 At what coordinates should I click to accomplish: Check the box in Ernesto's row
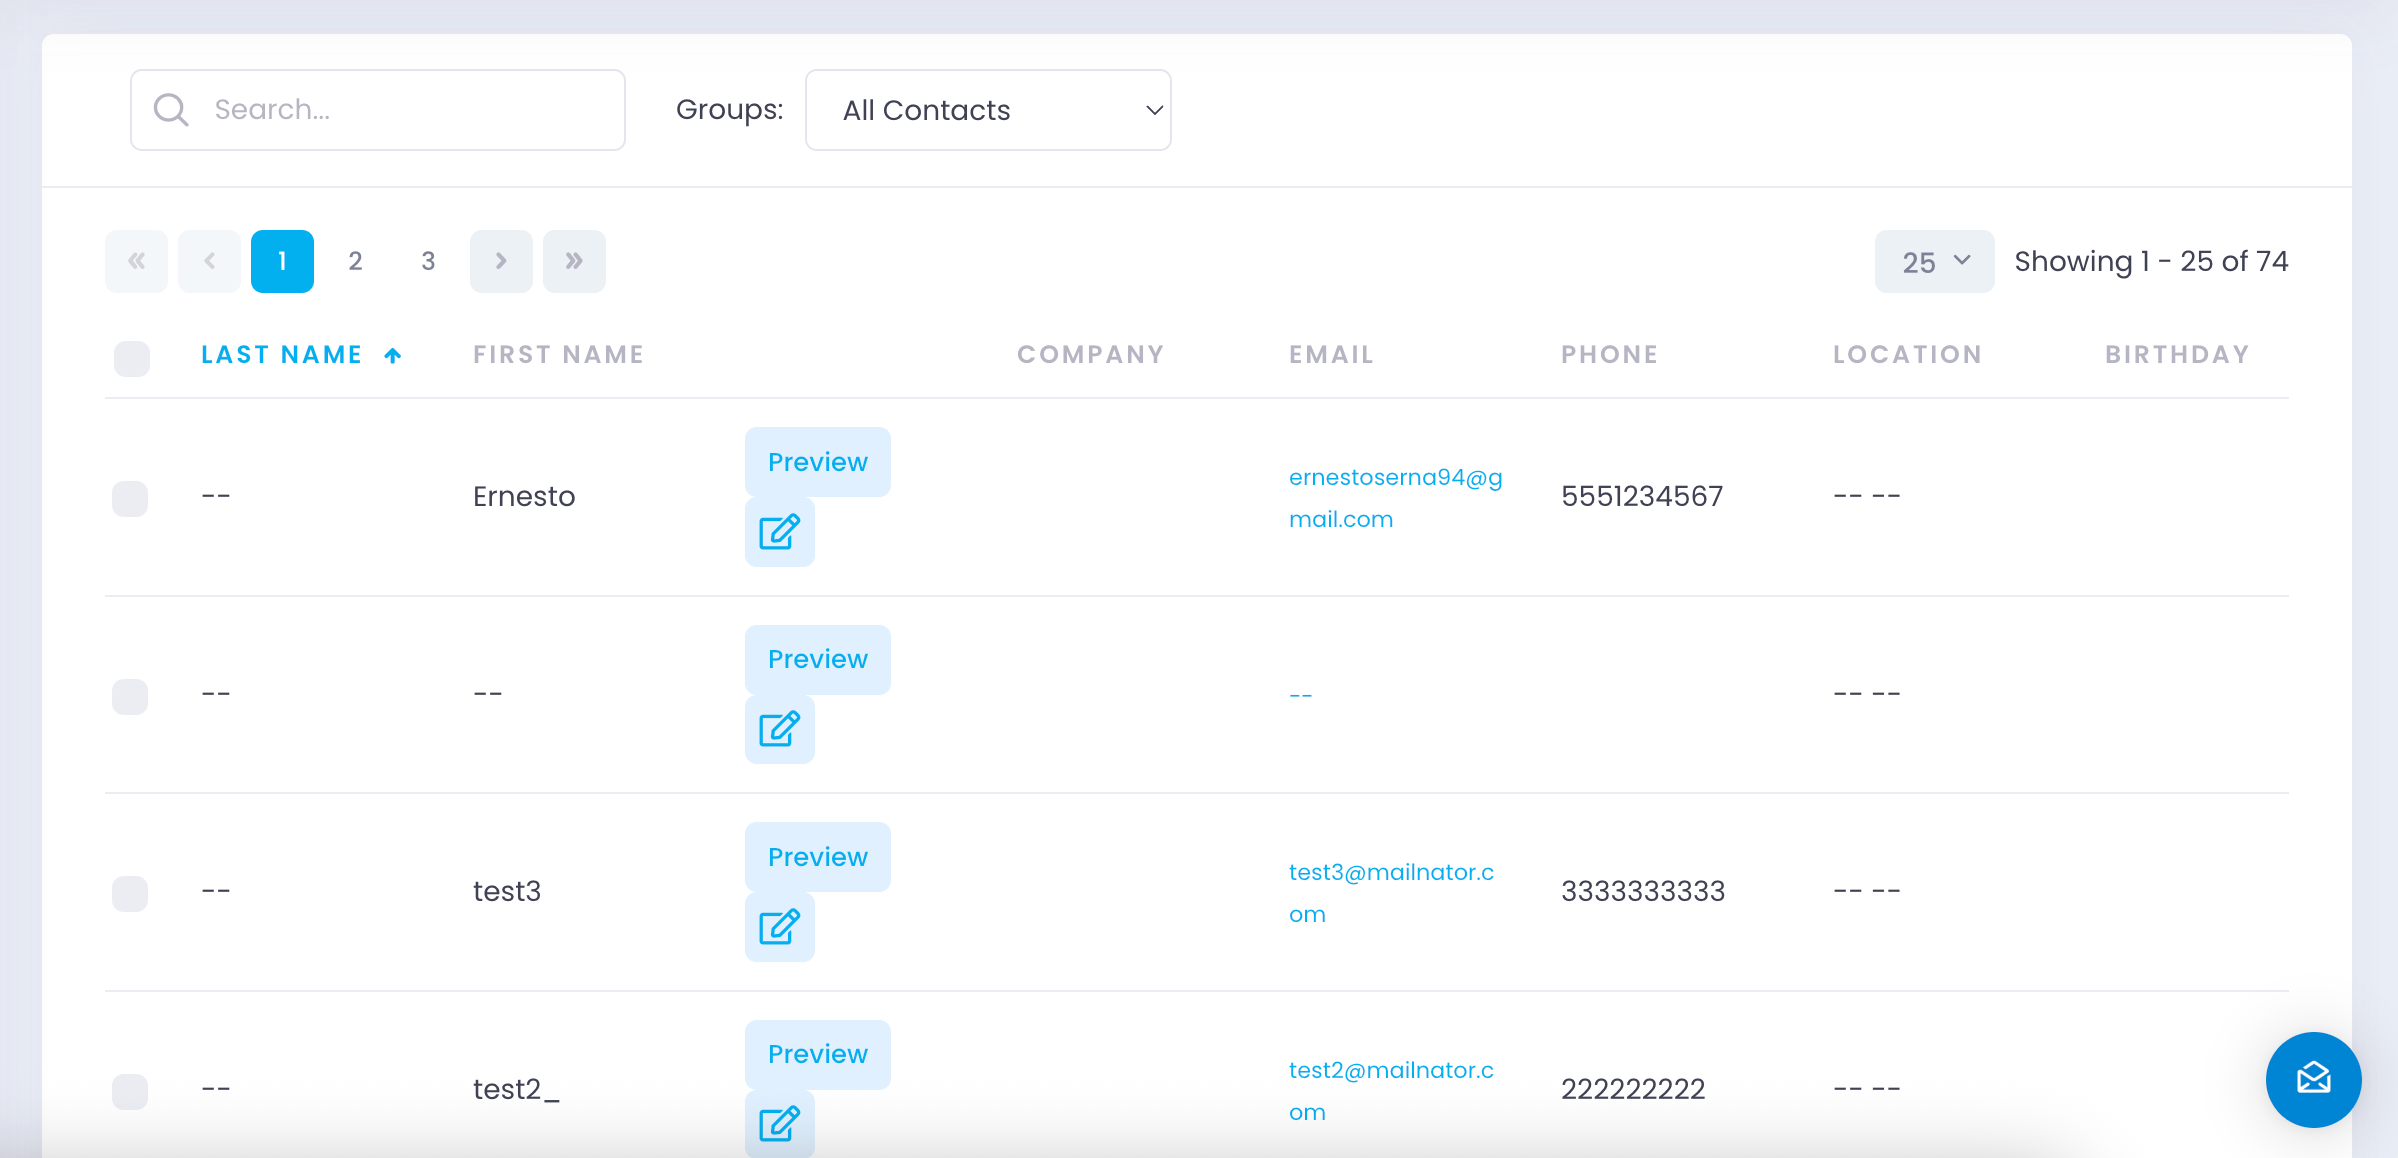tap(130, 498)
